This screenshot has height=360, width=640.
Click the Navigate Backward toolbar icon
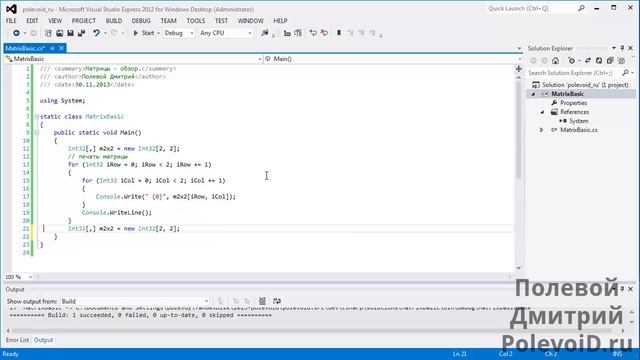[16, 33]
